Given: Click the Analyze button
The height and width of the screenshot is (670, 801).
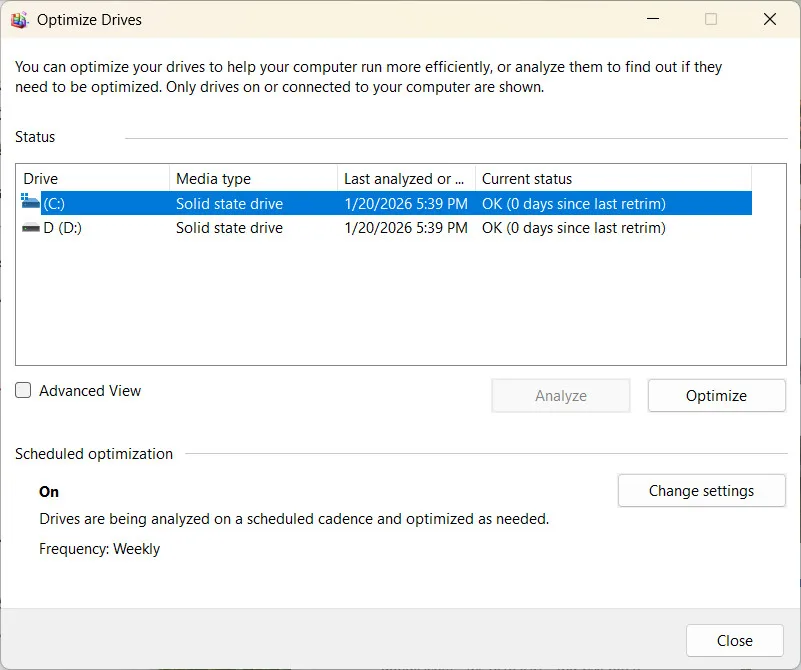Looking at the screenshot, I should (x=560, y=396).
